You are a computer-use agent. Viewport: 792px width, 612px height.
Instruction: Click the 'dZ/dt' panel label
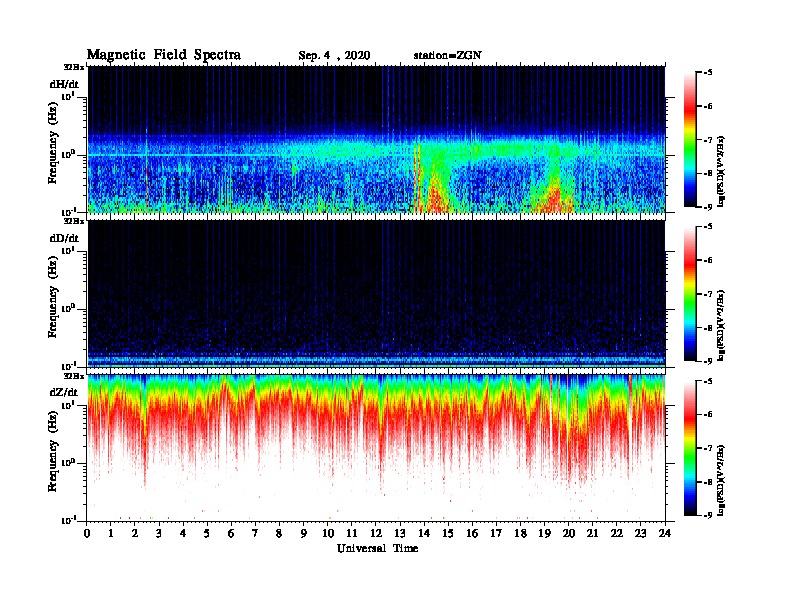coord(64,392)
